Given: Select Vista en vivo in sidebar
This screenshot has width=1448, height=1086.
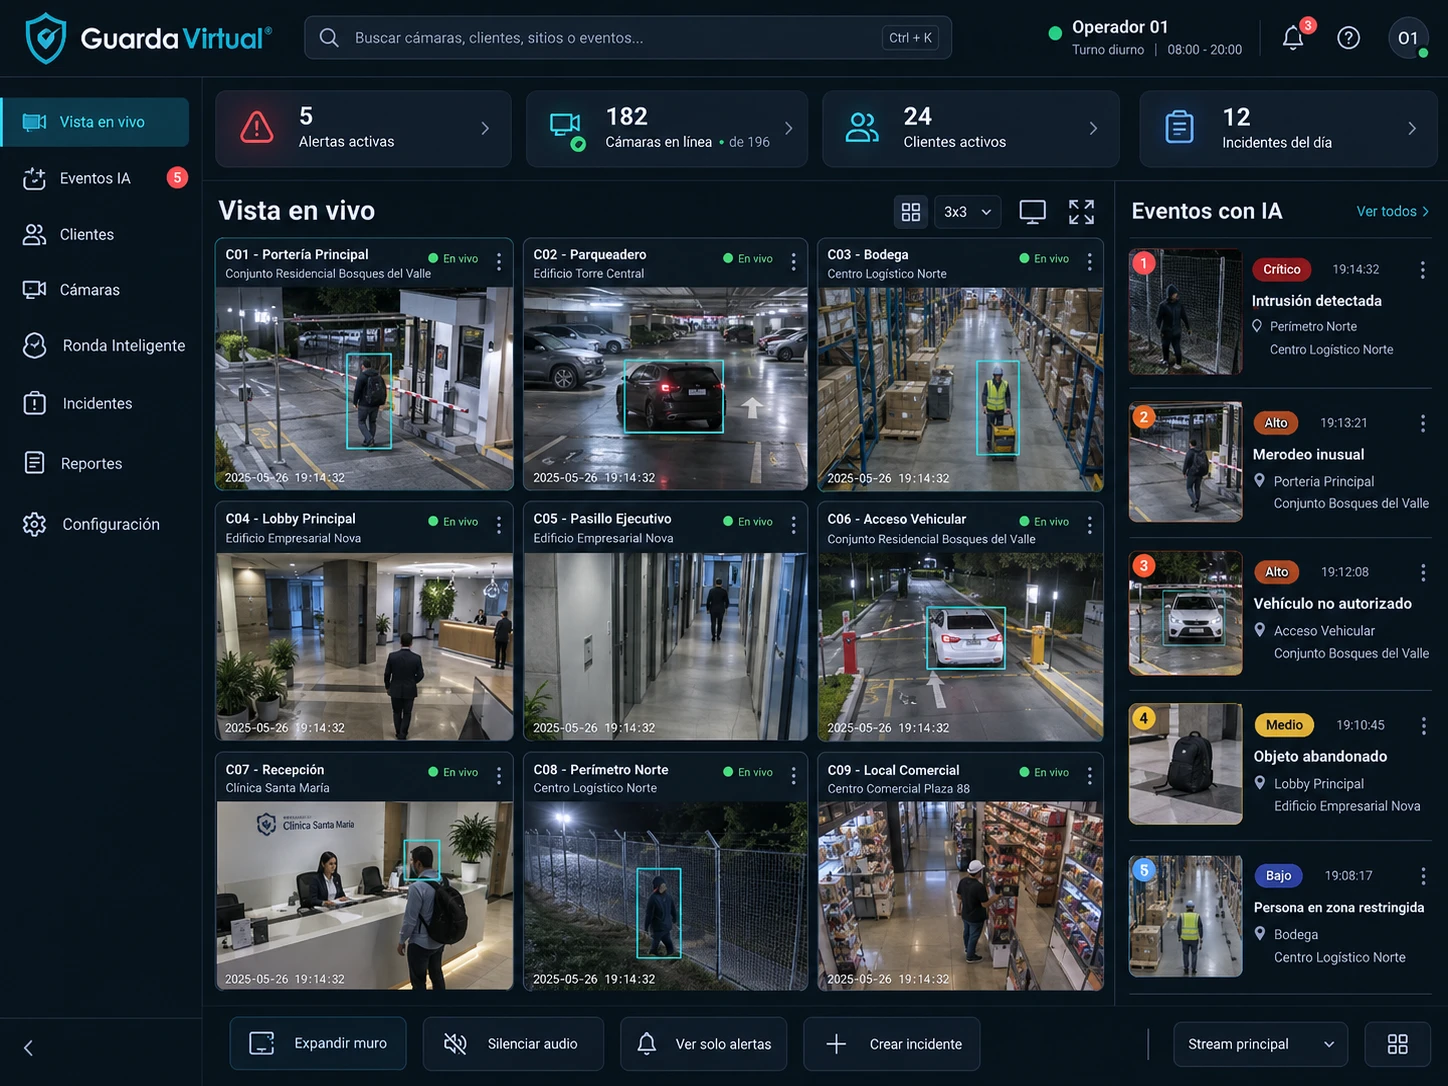Looking at the screenshot, I should coord(95,122).
